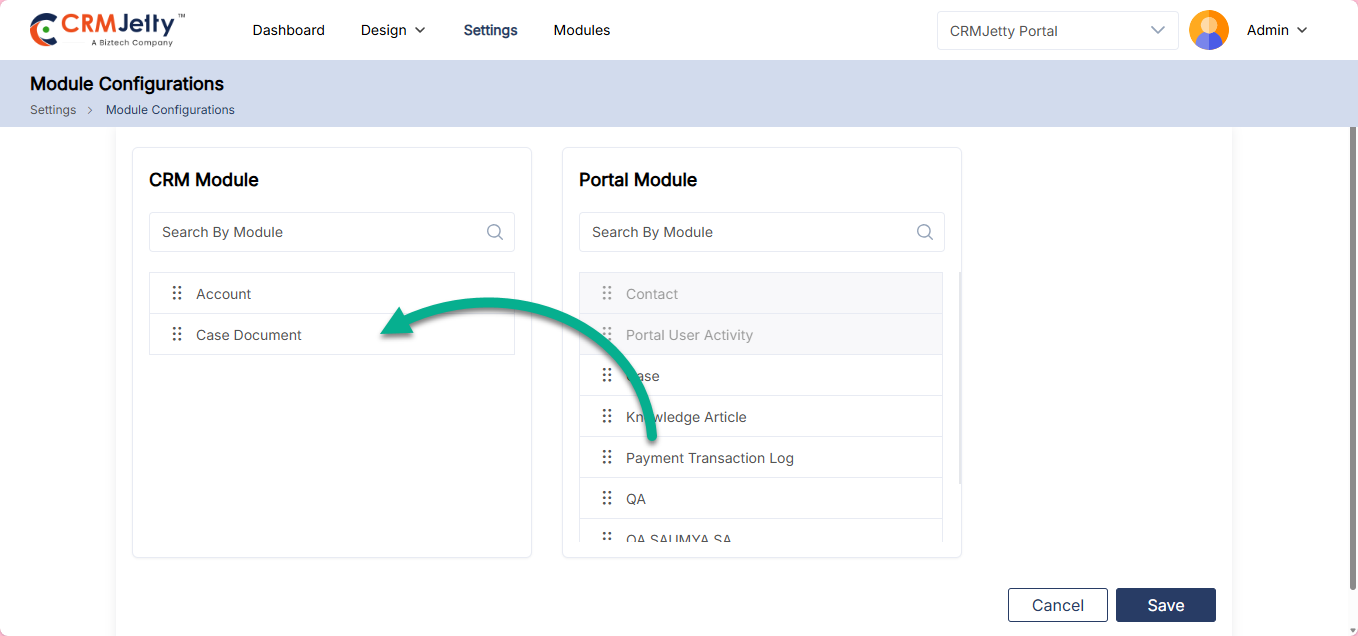This screenshot has height=636, width=1358.
Task: Click the search icon in Portal Module
Action: (925, 232)
